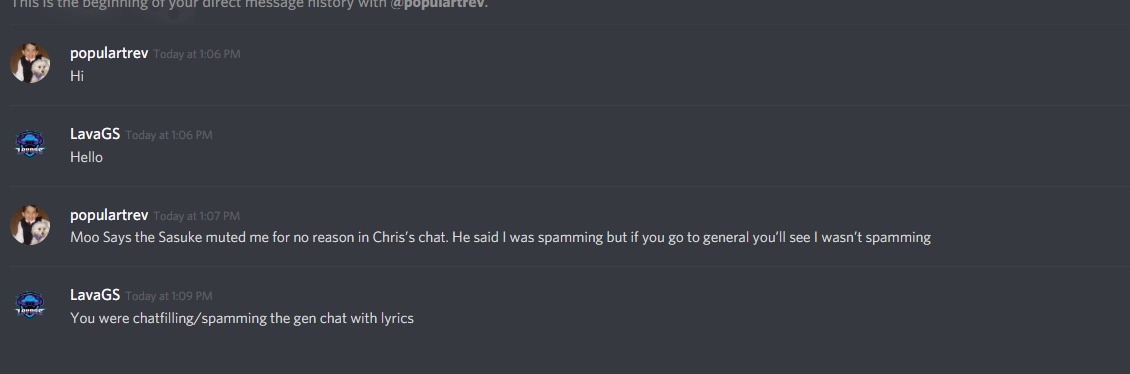Click populartrev's avatar beside the 'Hi' message
Screen dimensions: 1130x374
(30, 63)
